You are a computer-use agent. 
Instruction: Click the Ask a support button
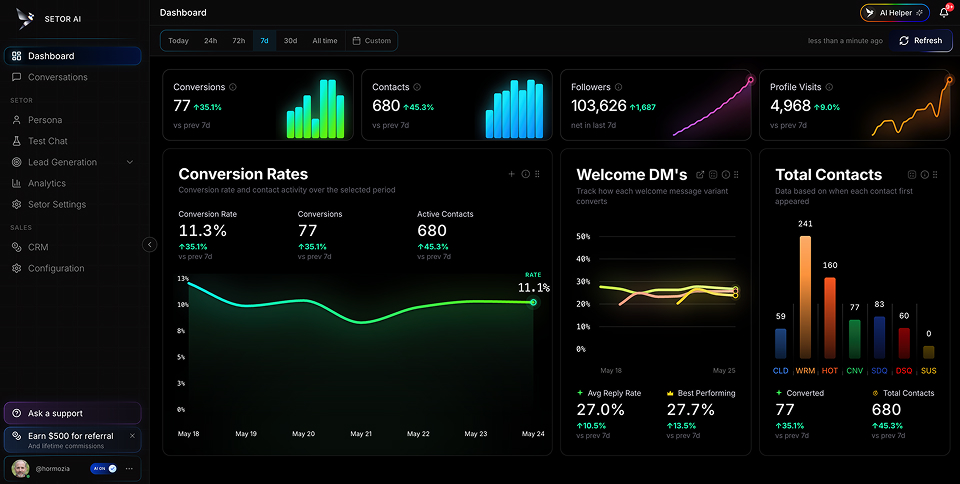tap(73, 413)
